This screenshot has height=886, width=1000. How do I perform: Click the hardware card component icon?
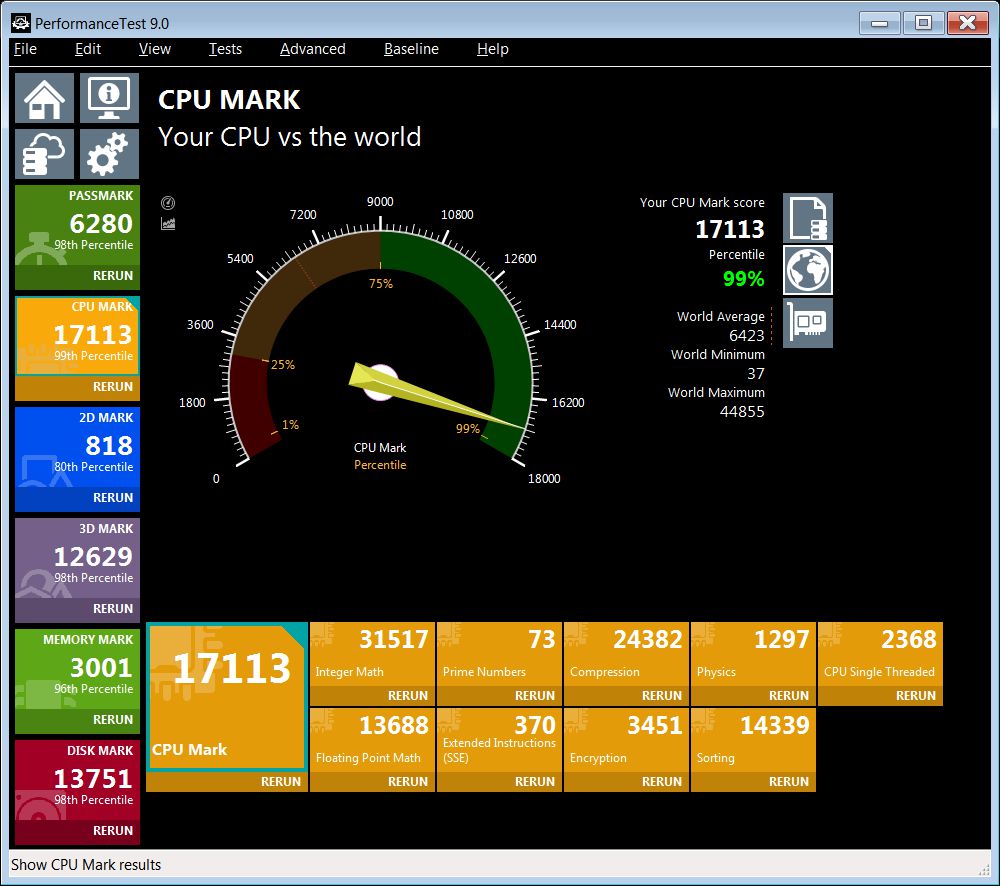(807, 323)
